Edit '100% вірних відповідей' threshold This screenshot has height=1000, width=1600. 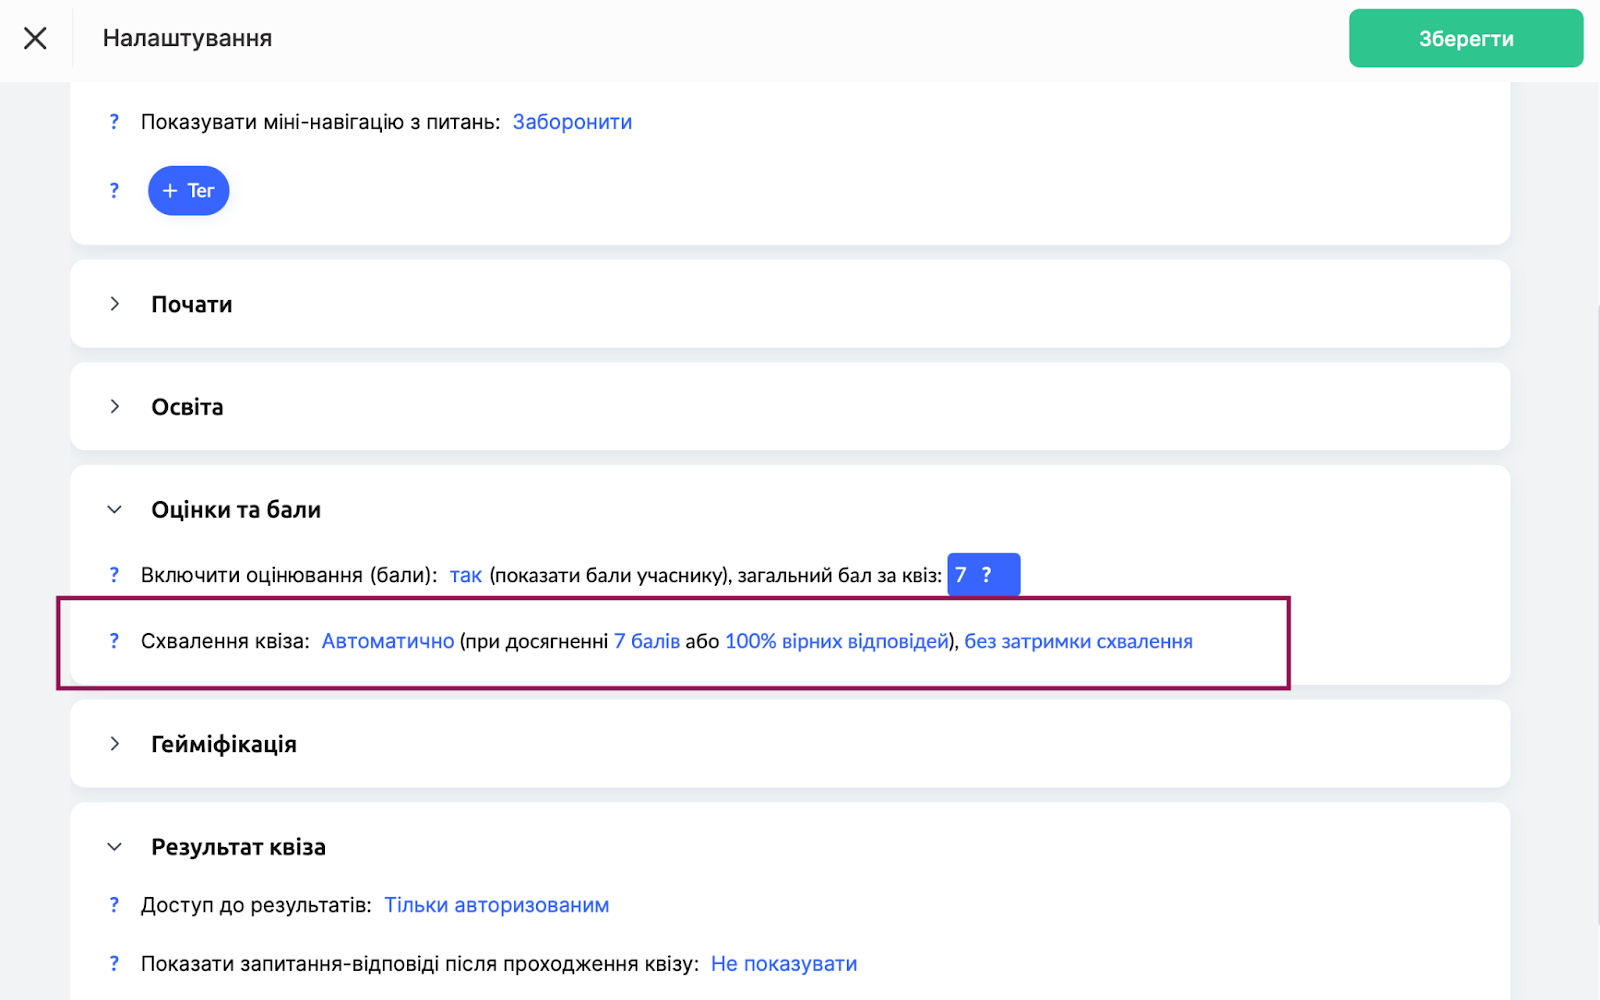pyautogui.click(x=836, y=641)
